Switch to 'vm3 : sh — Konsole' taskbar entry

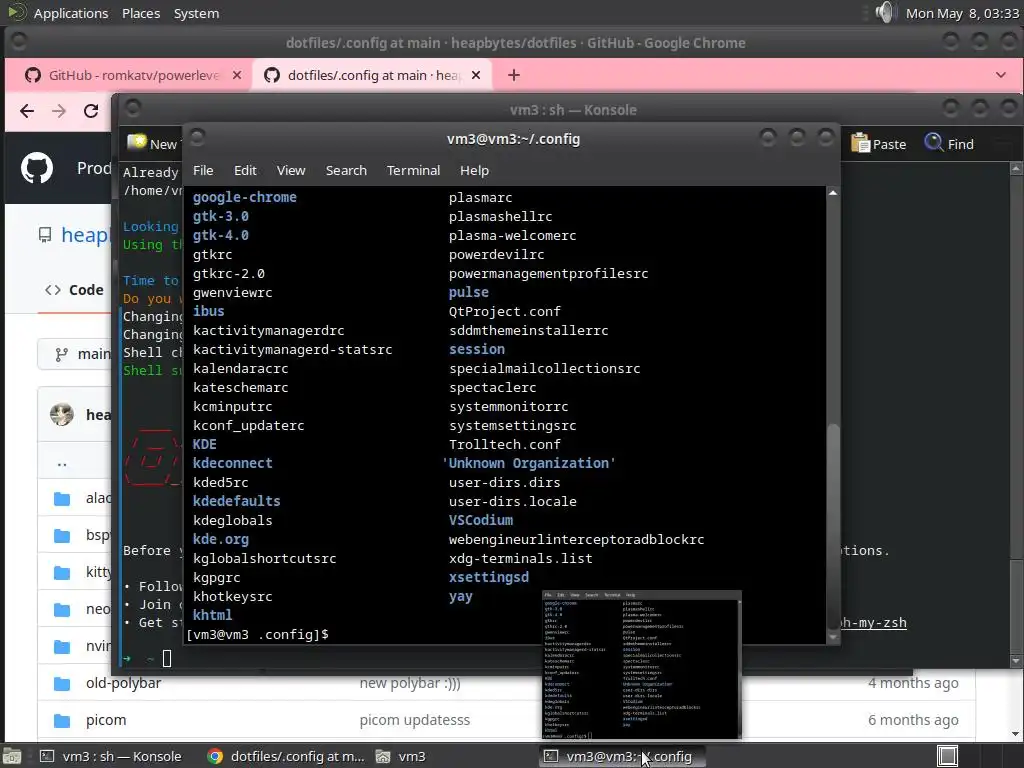[x=110, y=756]
